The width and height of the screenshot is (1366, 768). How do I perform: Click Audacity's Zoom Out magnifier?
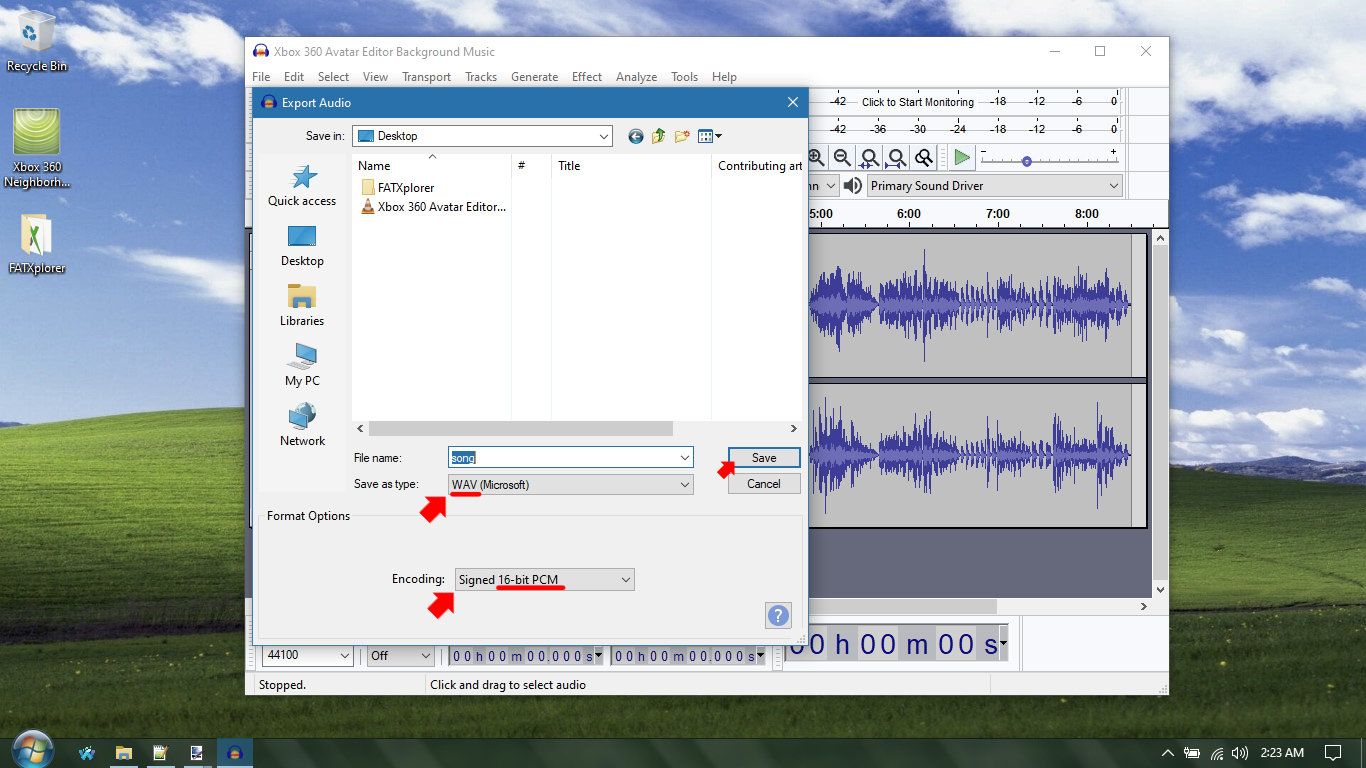click(842, 158)
